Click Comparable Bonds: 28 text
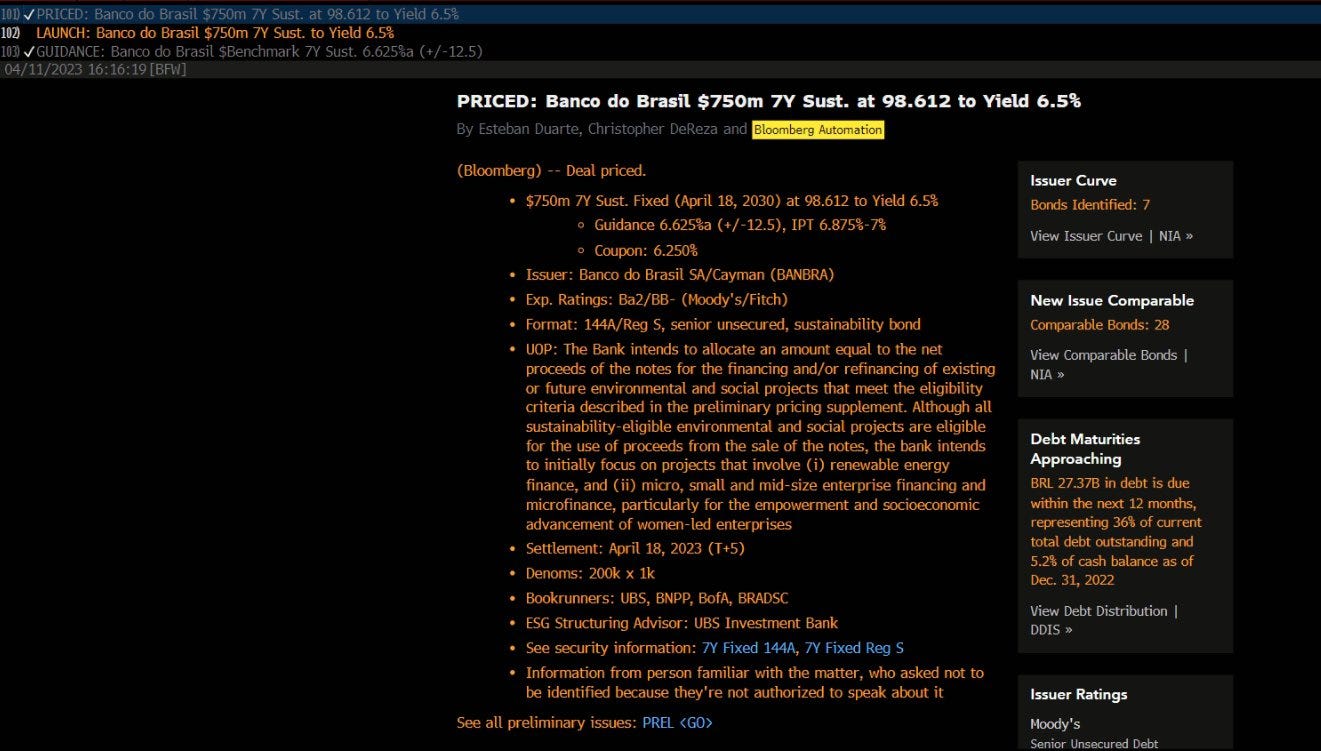The width and height of the screenshot is (1321, 751). point(1099,325)
